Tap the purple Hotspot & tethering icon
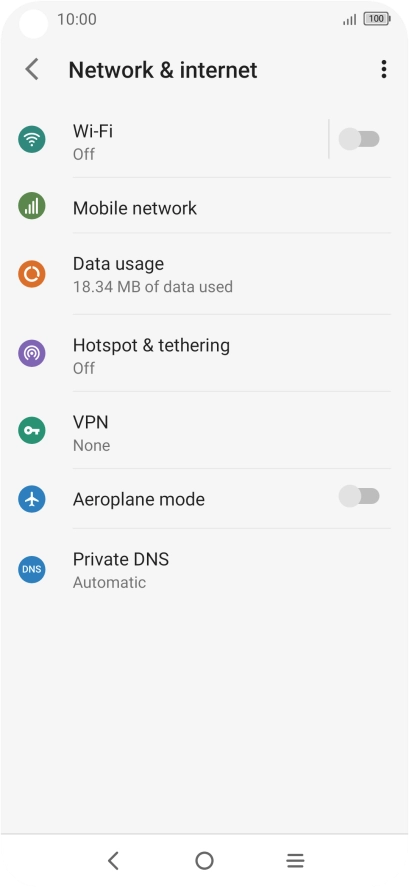 (32, 353)
